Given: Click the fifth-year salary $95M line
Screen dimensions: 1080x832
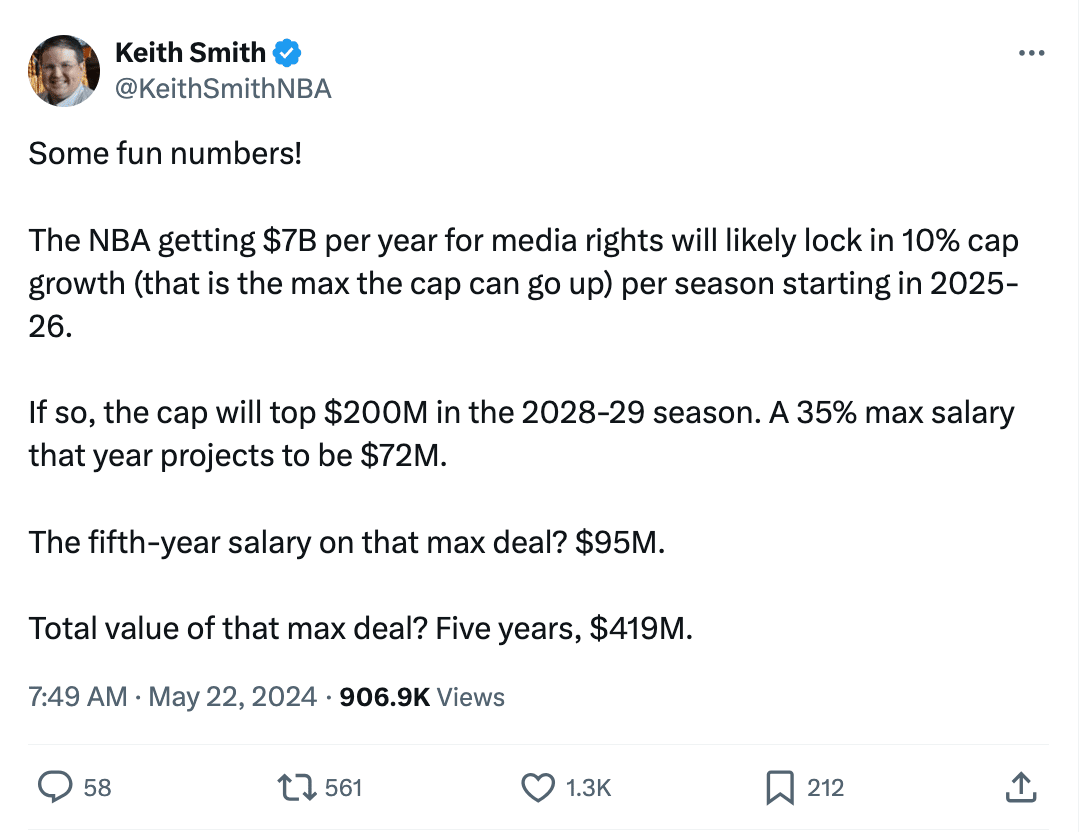Looking at the screenshot, I should point(346,542).
